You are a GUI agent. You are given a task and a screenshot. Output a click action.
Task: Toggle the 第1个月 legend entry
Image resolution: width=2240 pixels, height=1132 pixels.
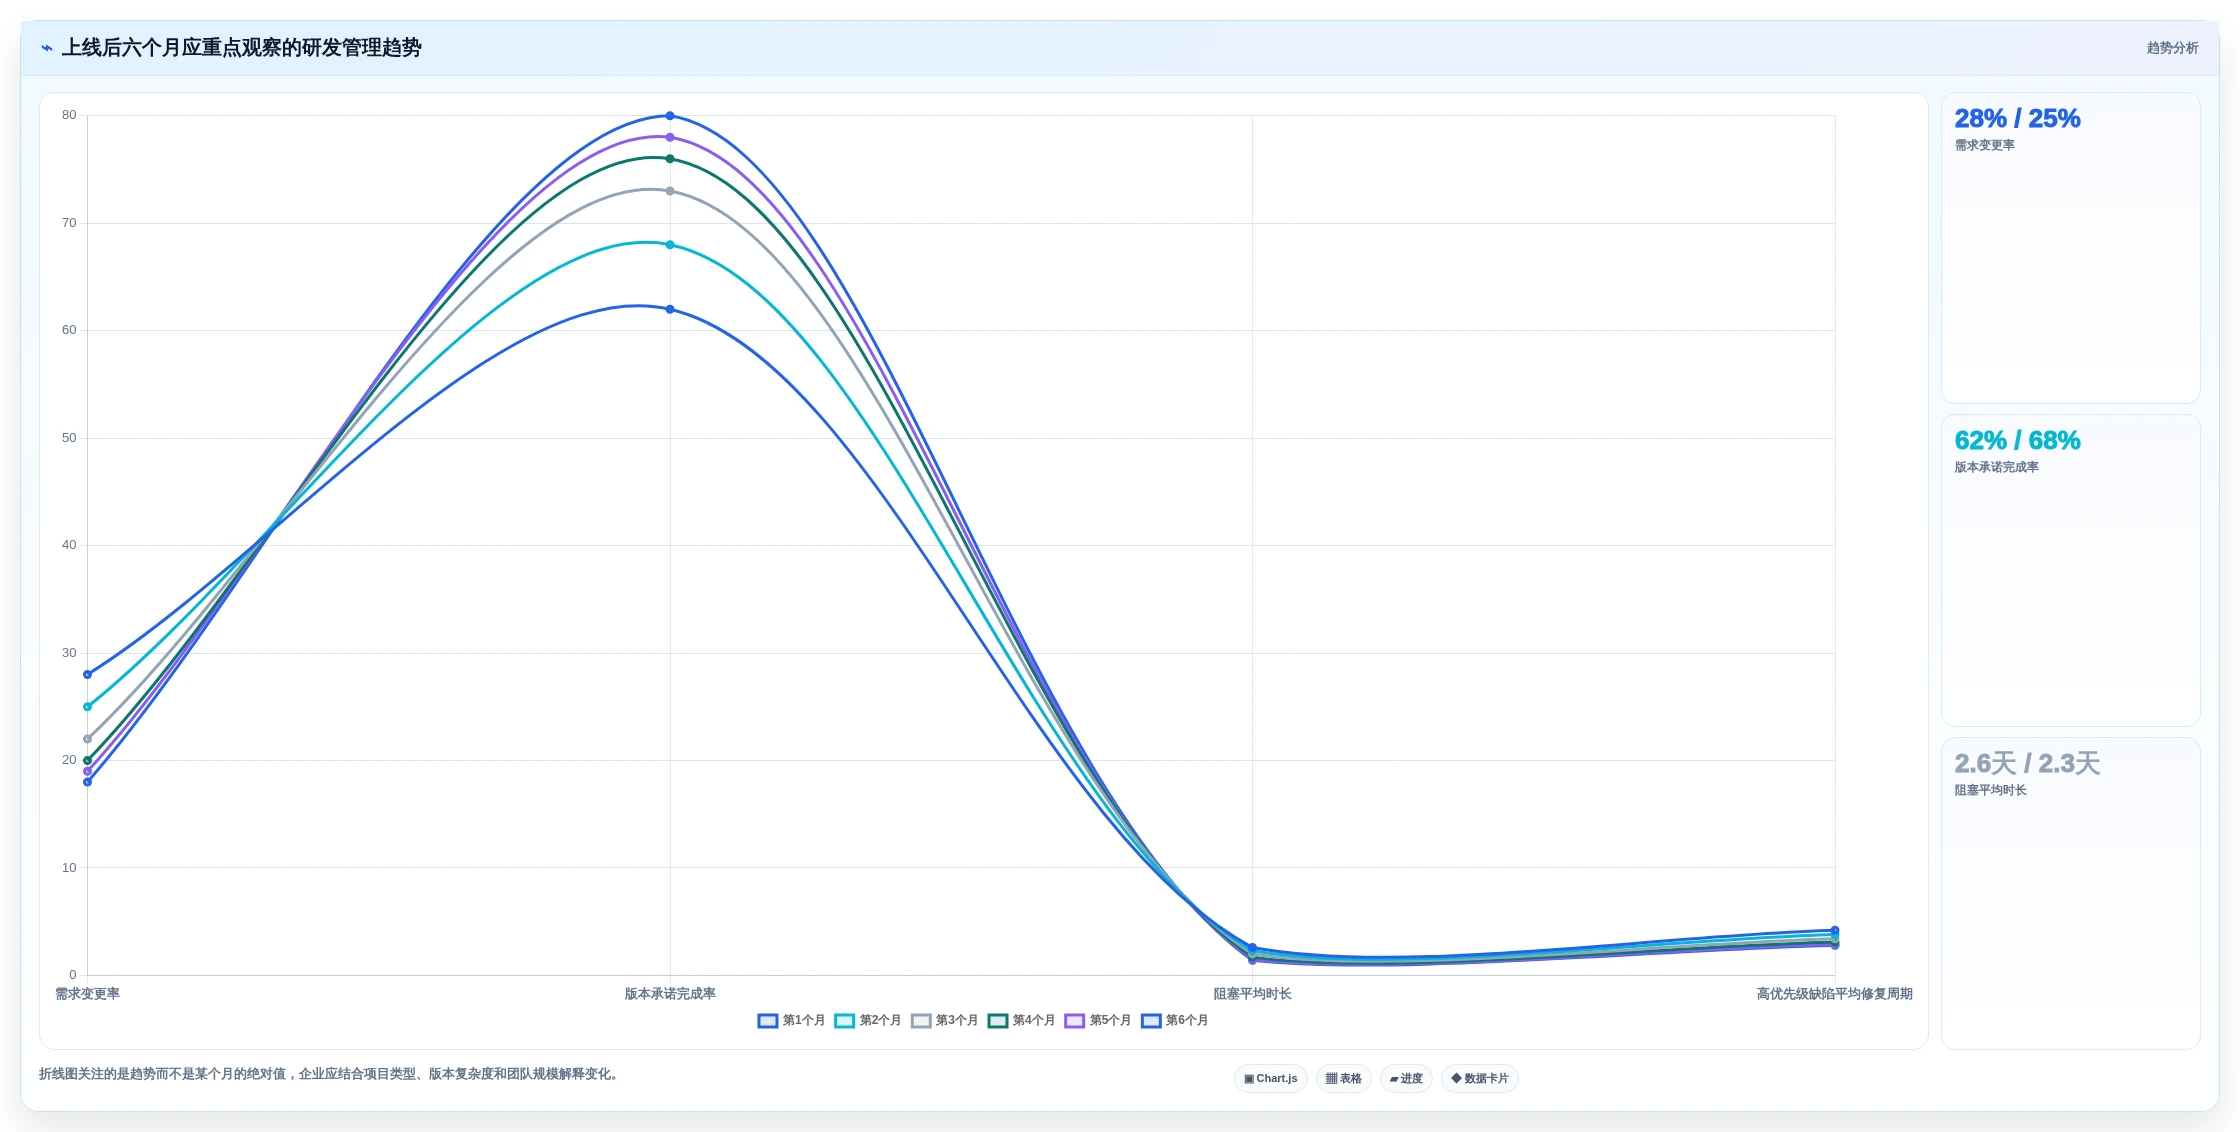click(x=791, y=1020)
